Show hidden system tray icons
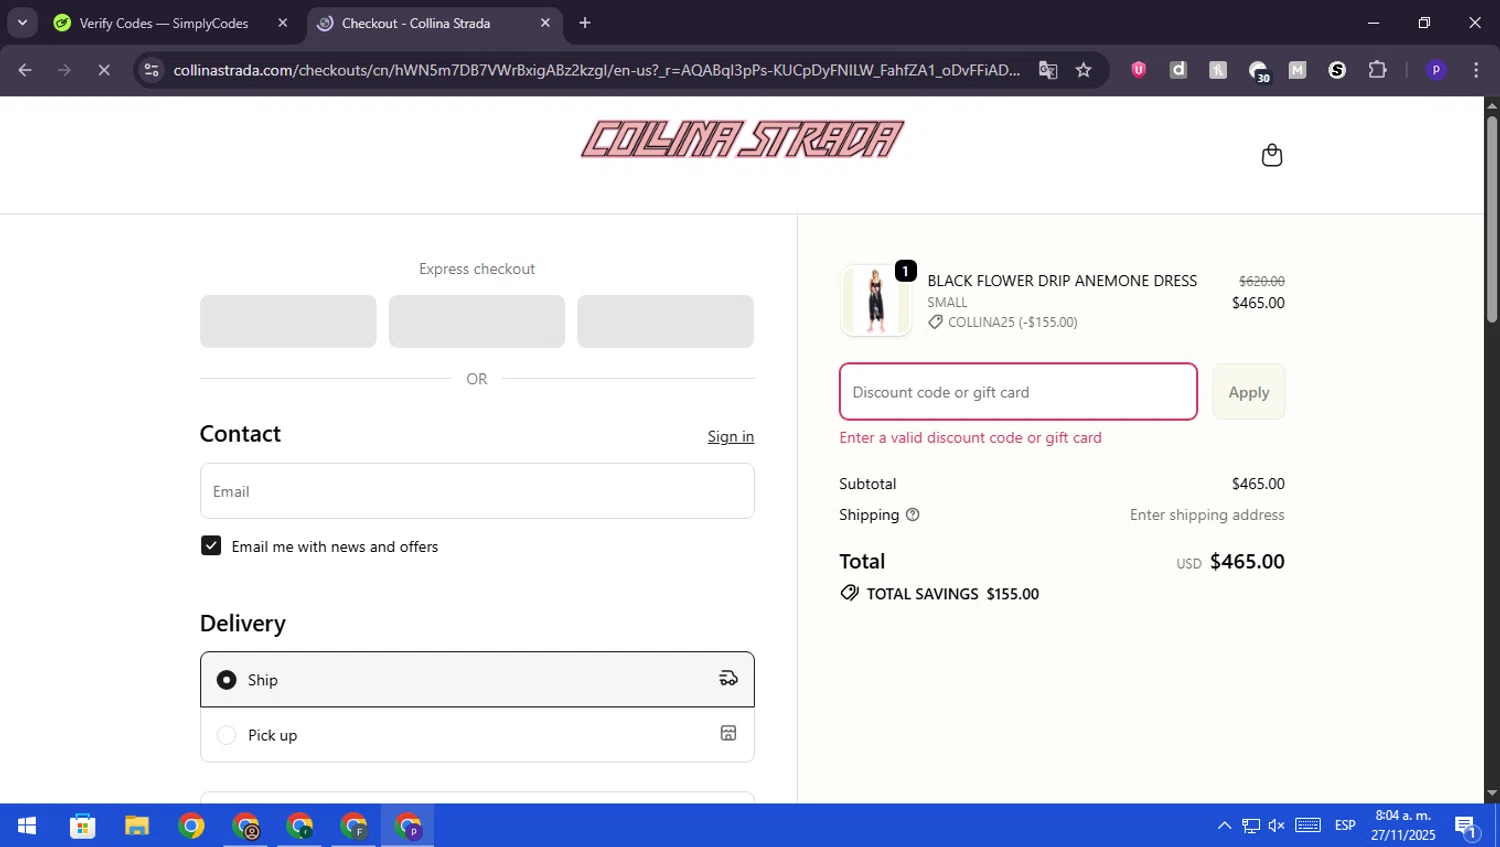The width and height of the screenshot is (1500, 847). tap(1224, 826)
